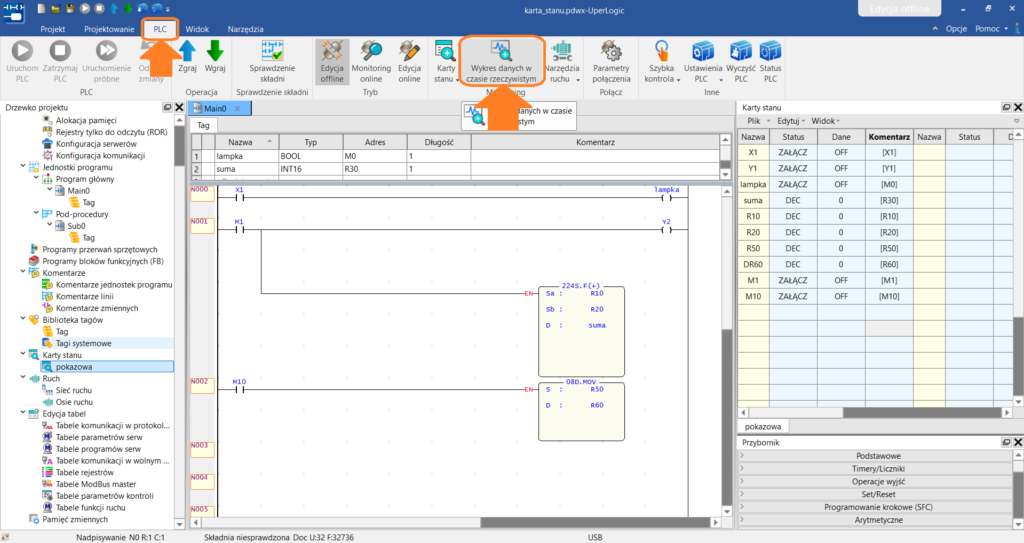Run Sprawdzenie składni syntax check
The height and width of the screenshot is (543, 1024).
[272, 61]
